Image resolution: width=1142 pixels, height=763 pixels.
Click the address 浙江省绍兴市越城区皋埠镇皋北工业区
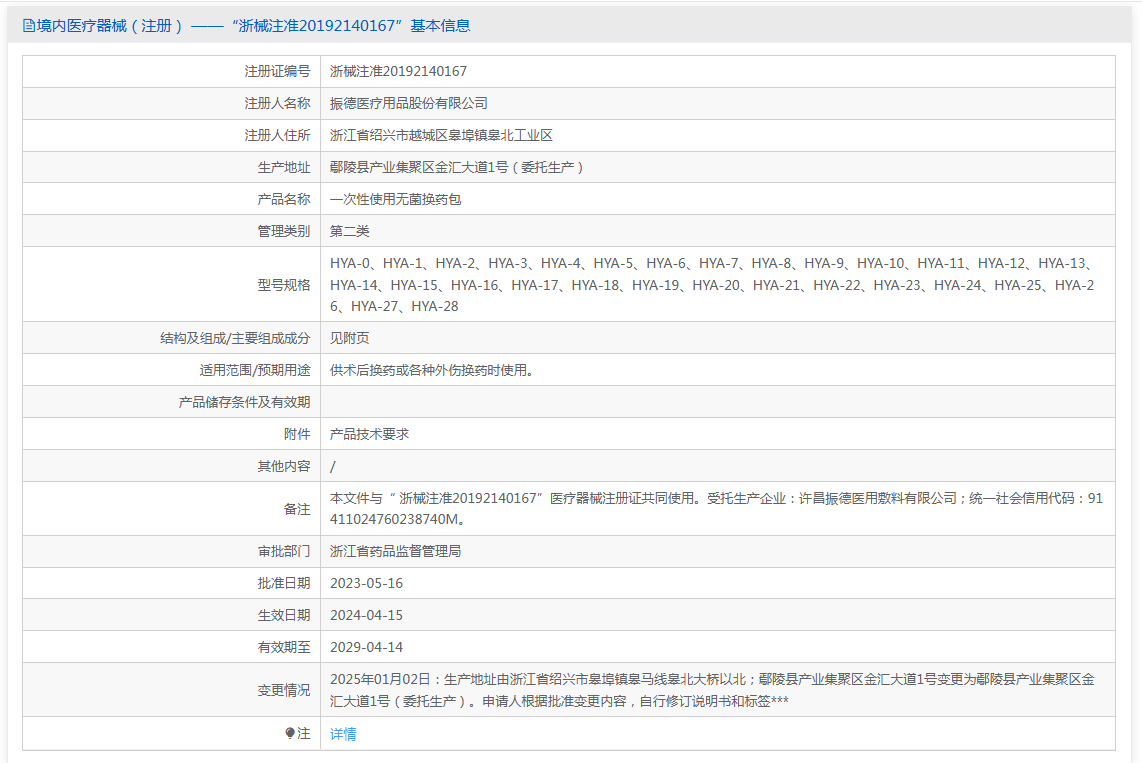pyautogui.click(x=441, y=135)
